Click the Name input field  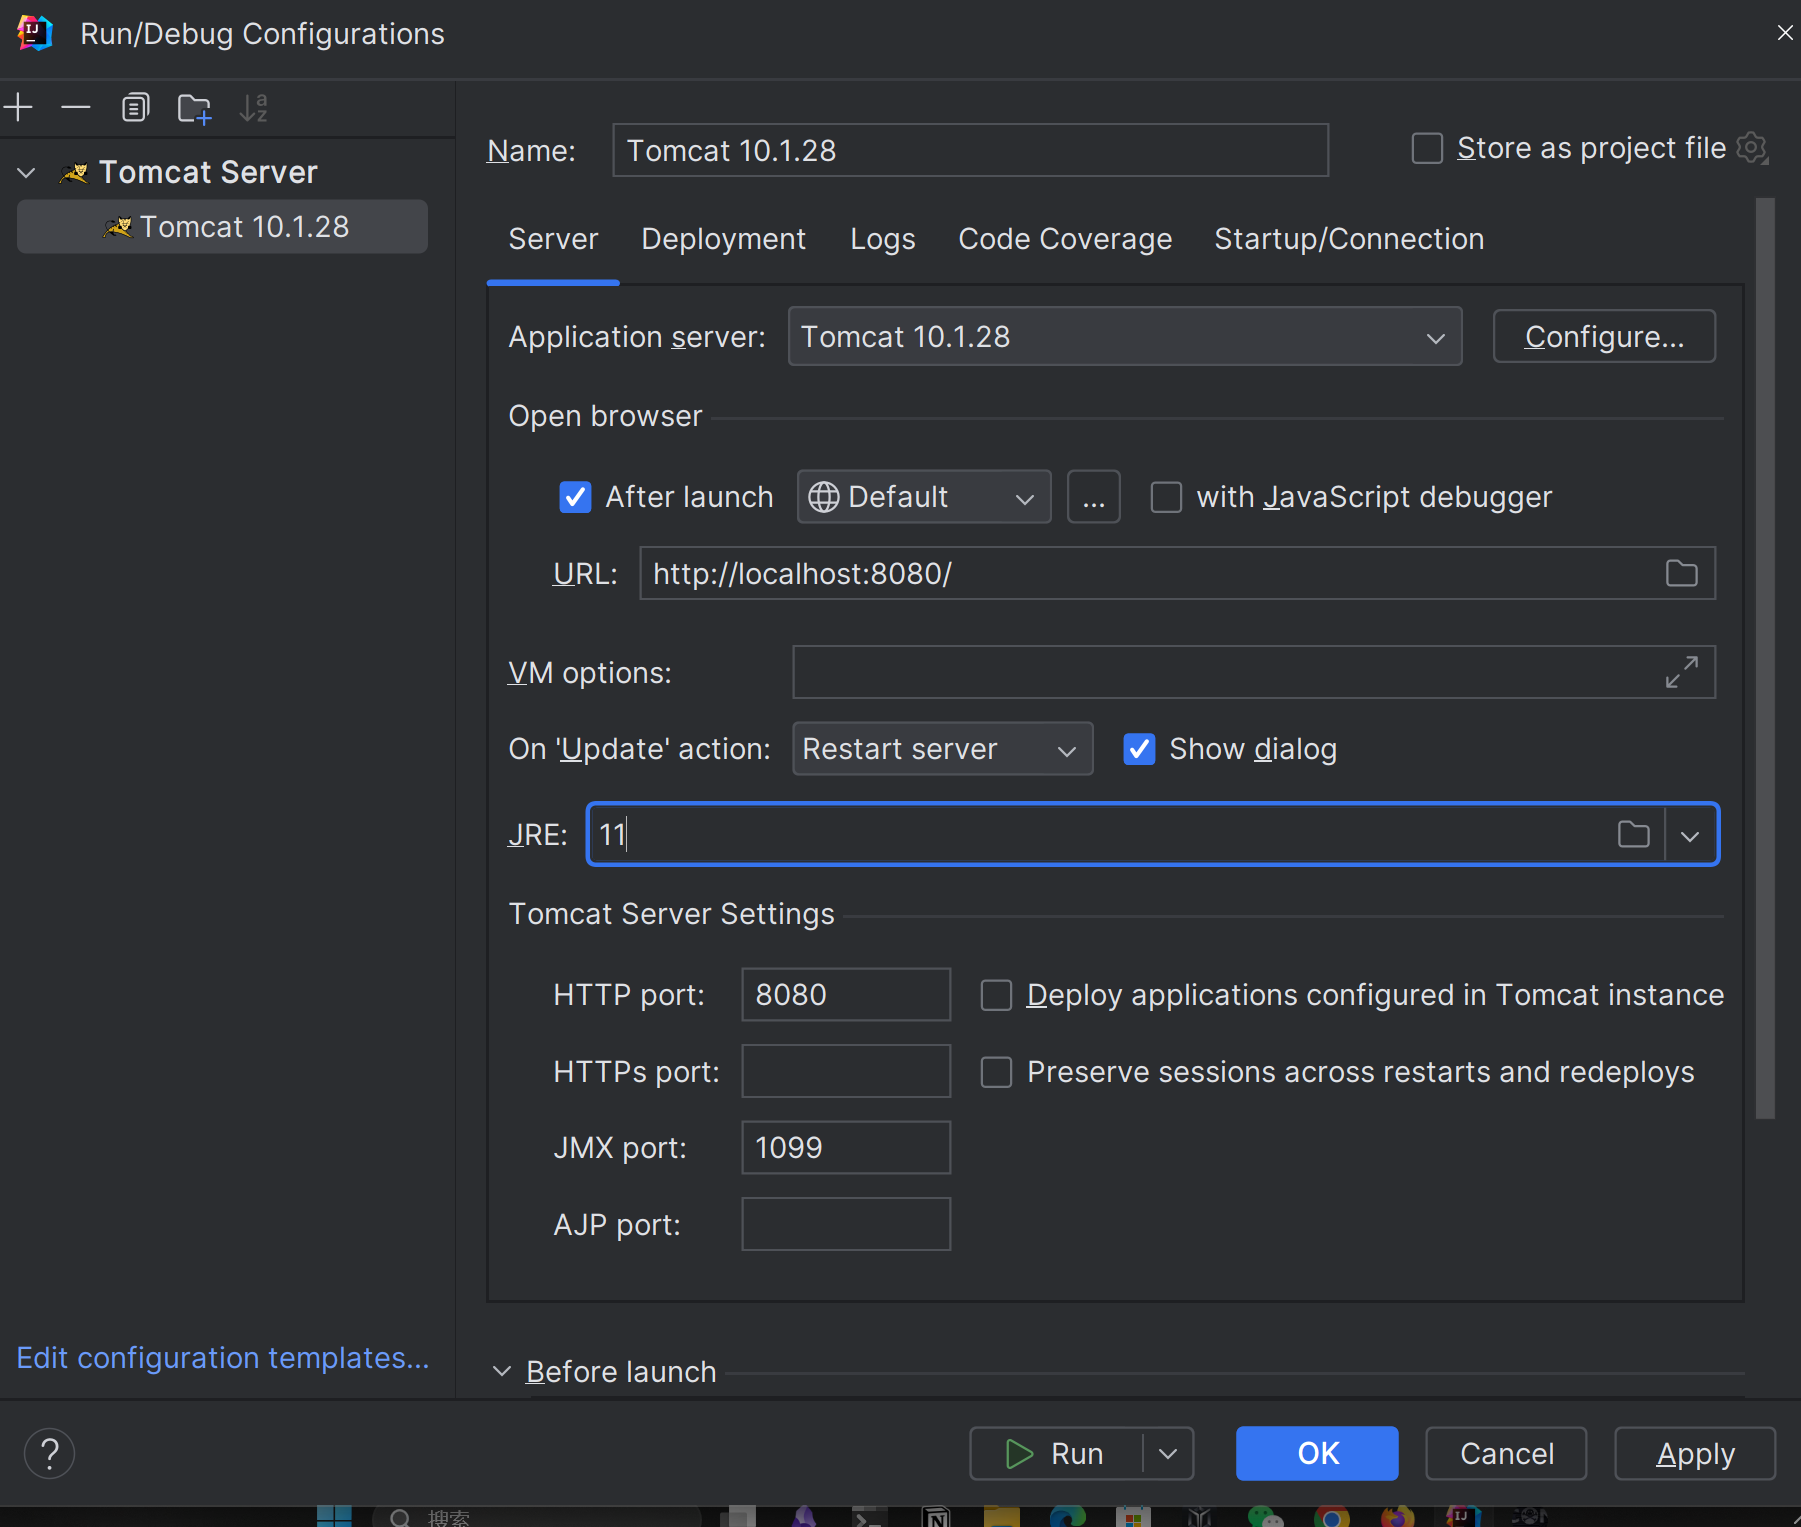(x=970, y=150)
